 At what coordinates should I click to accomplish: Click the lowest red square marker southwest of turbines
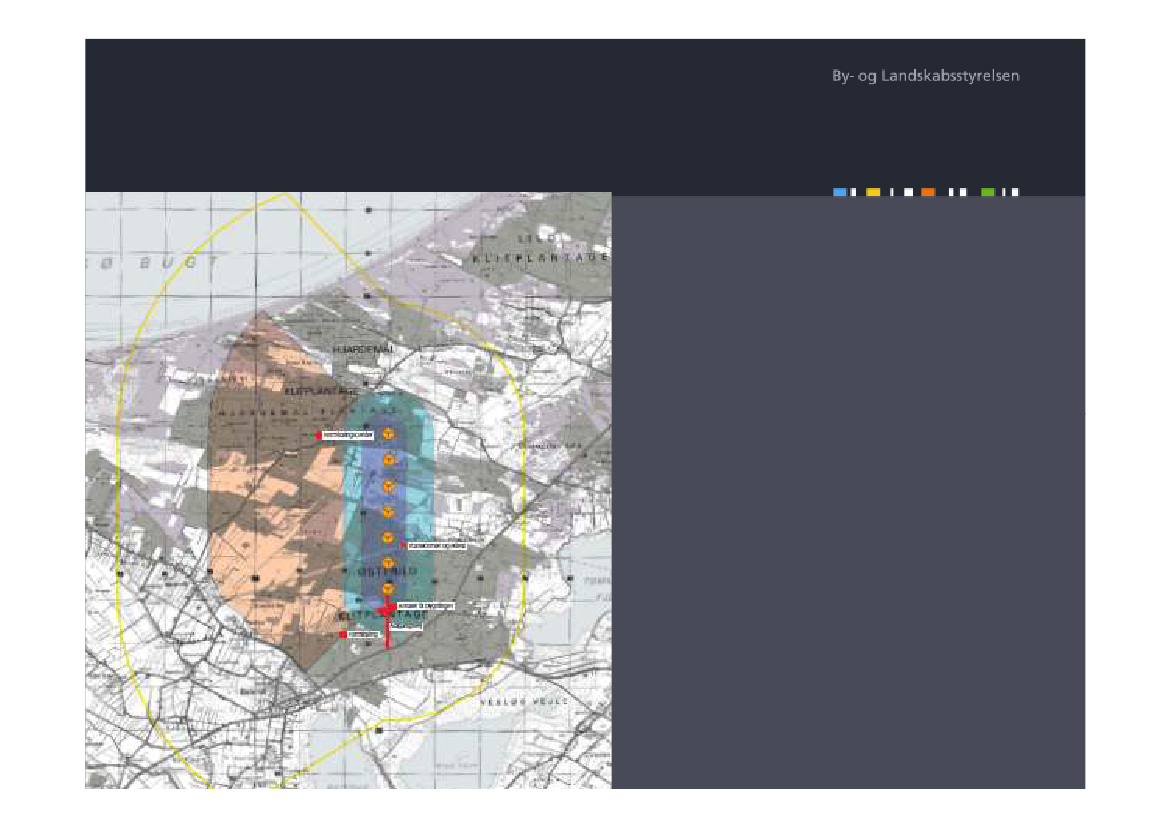pyautogui.click(x=343, y=634)
